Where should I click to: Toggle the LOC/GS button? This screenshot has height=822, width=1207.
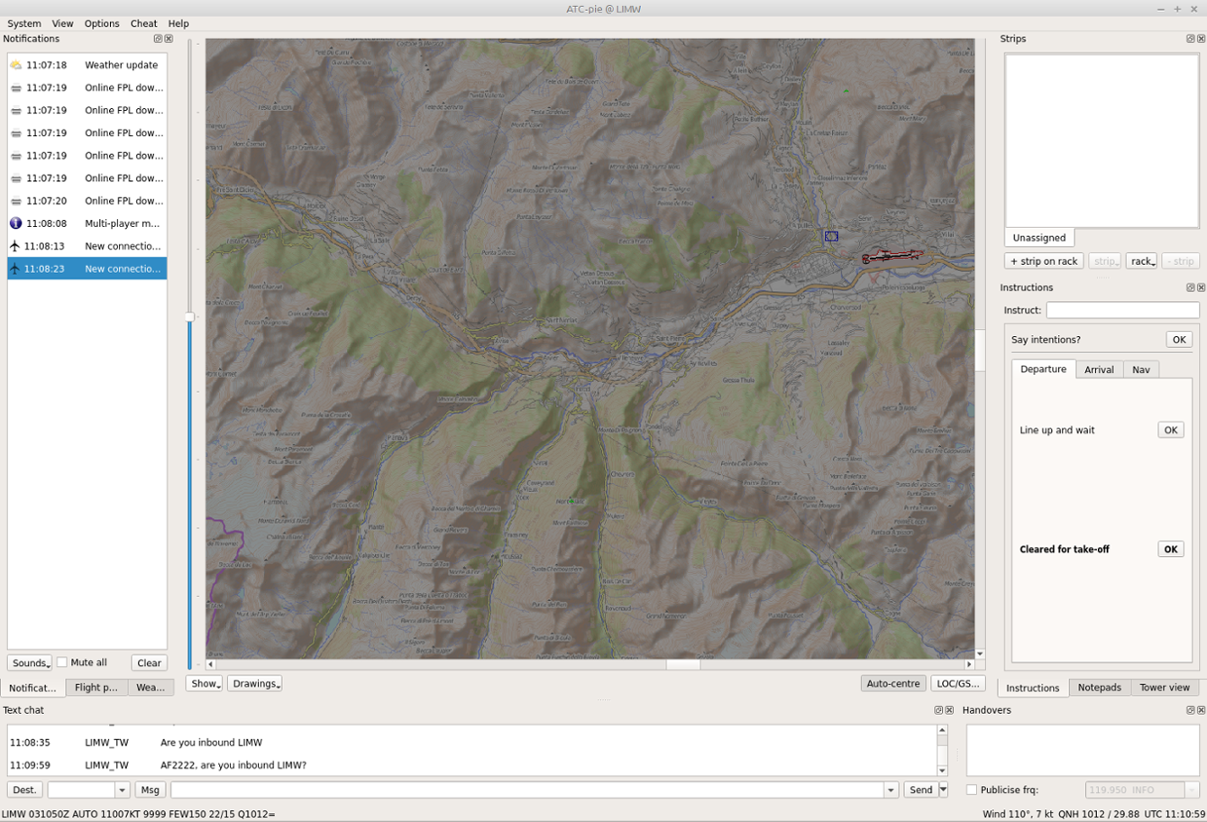pyautogui.click(x=957, y=684)
